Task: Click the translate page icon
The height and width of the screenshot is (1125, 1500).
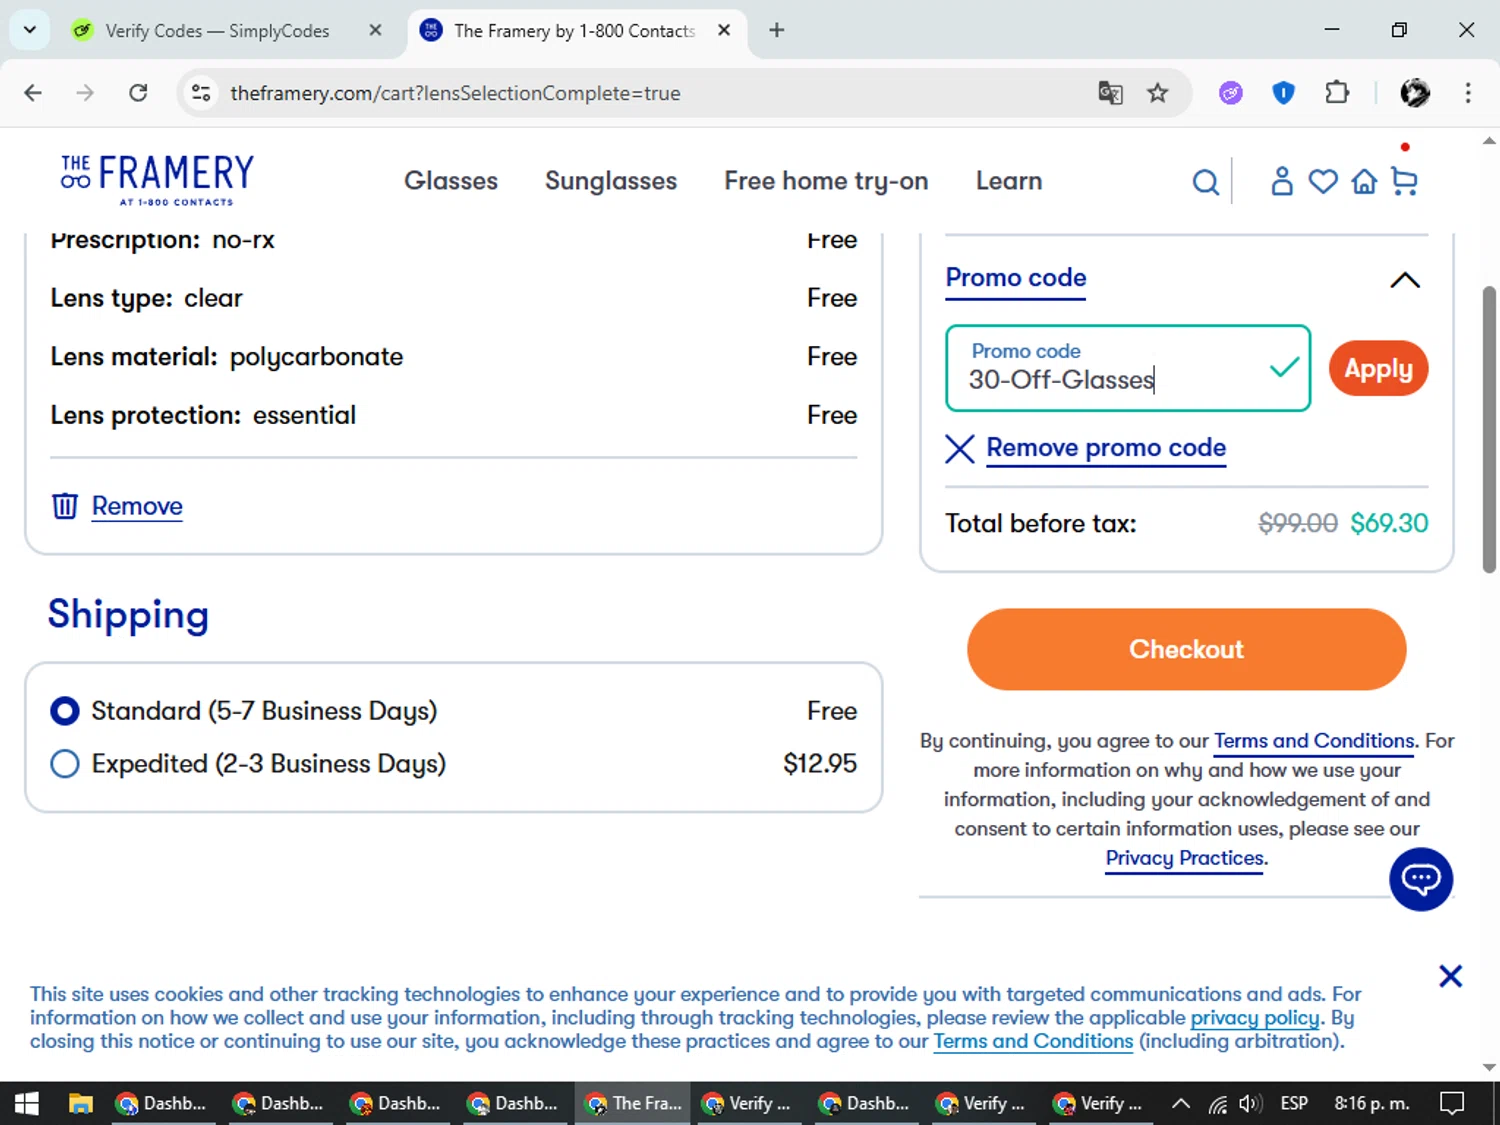Action: click(1110, 93)
